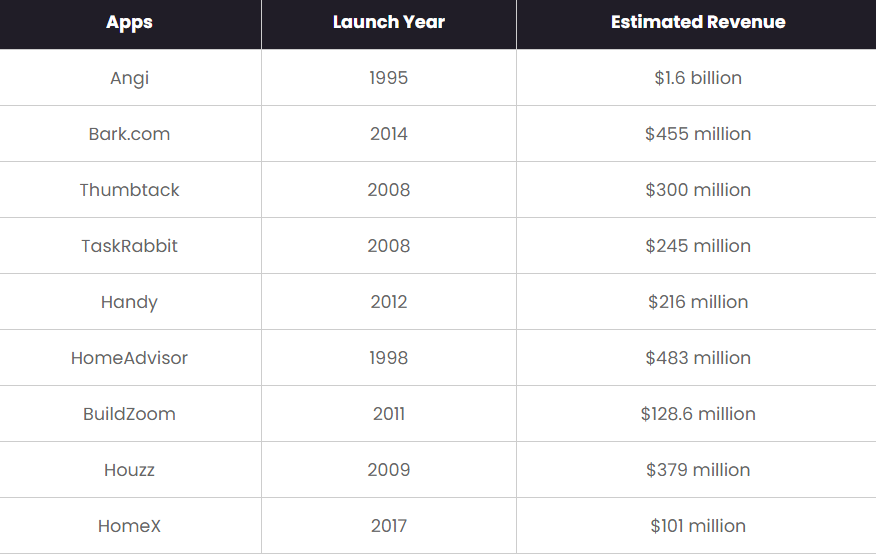Select the $455 million revenue cell
Viewport: 876px width, 555px height.
pyautogui.click(x=698, y=134)
